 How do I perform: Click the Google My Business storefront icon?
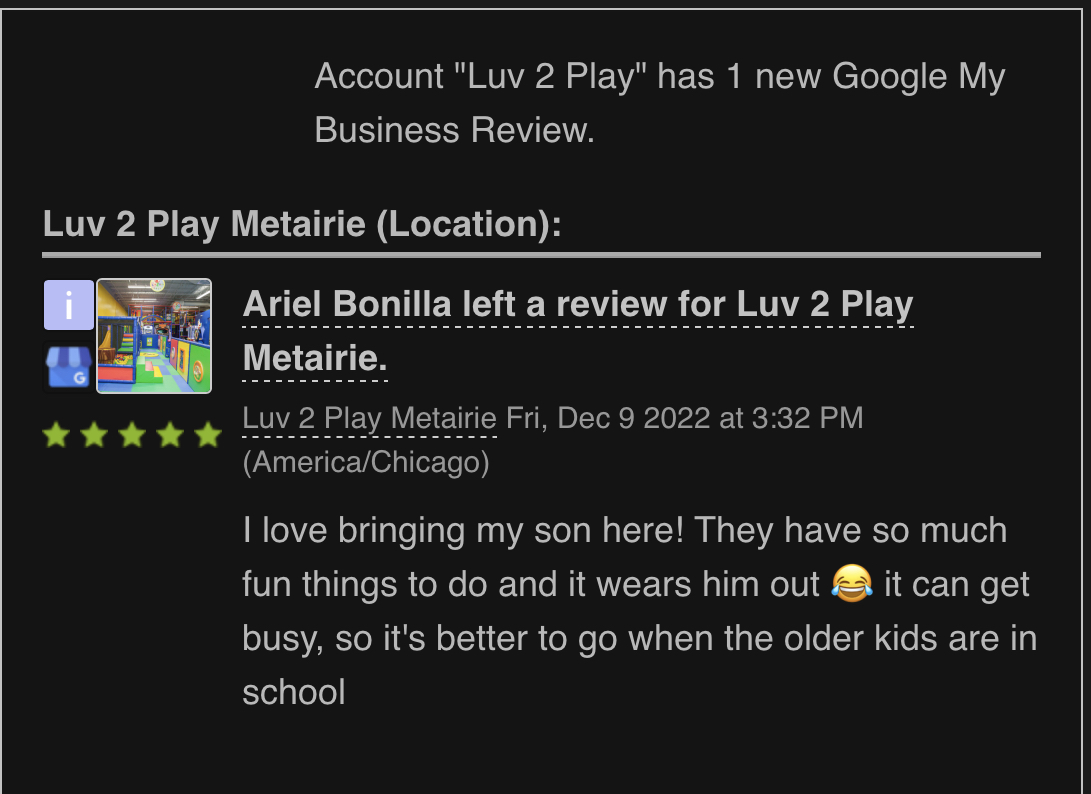[68, 367]
